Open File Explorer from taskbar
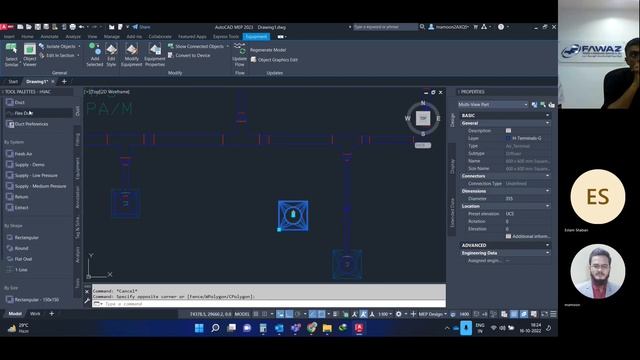The height and width of the screenshot is (360, 640). point(327,328)
